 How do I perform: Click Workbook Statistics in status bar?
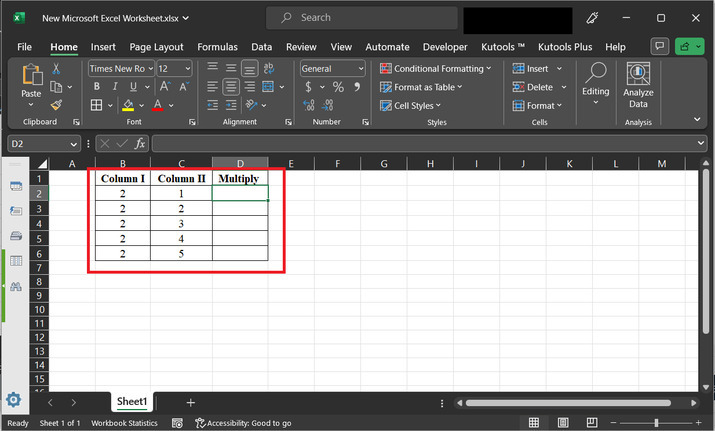click(124, 423)
